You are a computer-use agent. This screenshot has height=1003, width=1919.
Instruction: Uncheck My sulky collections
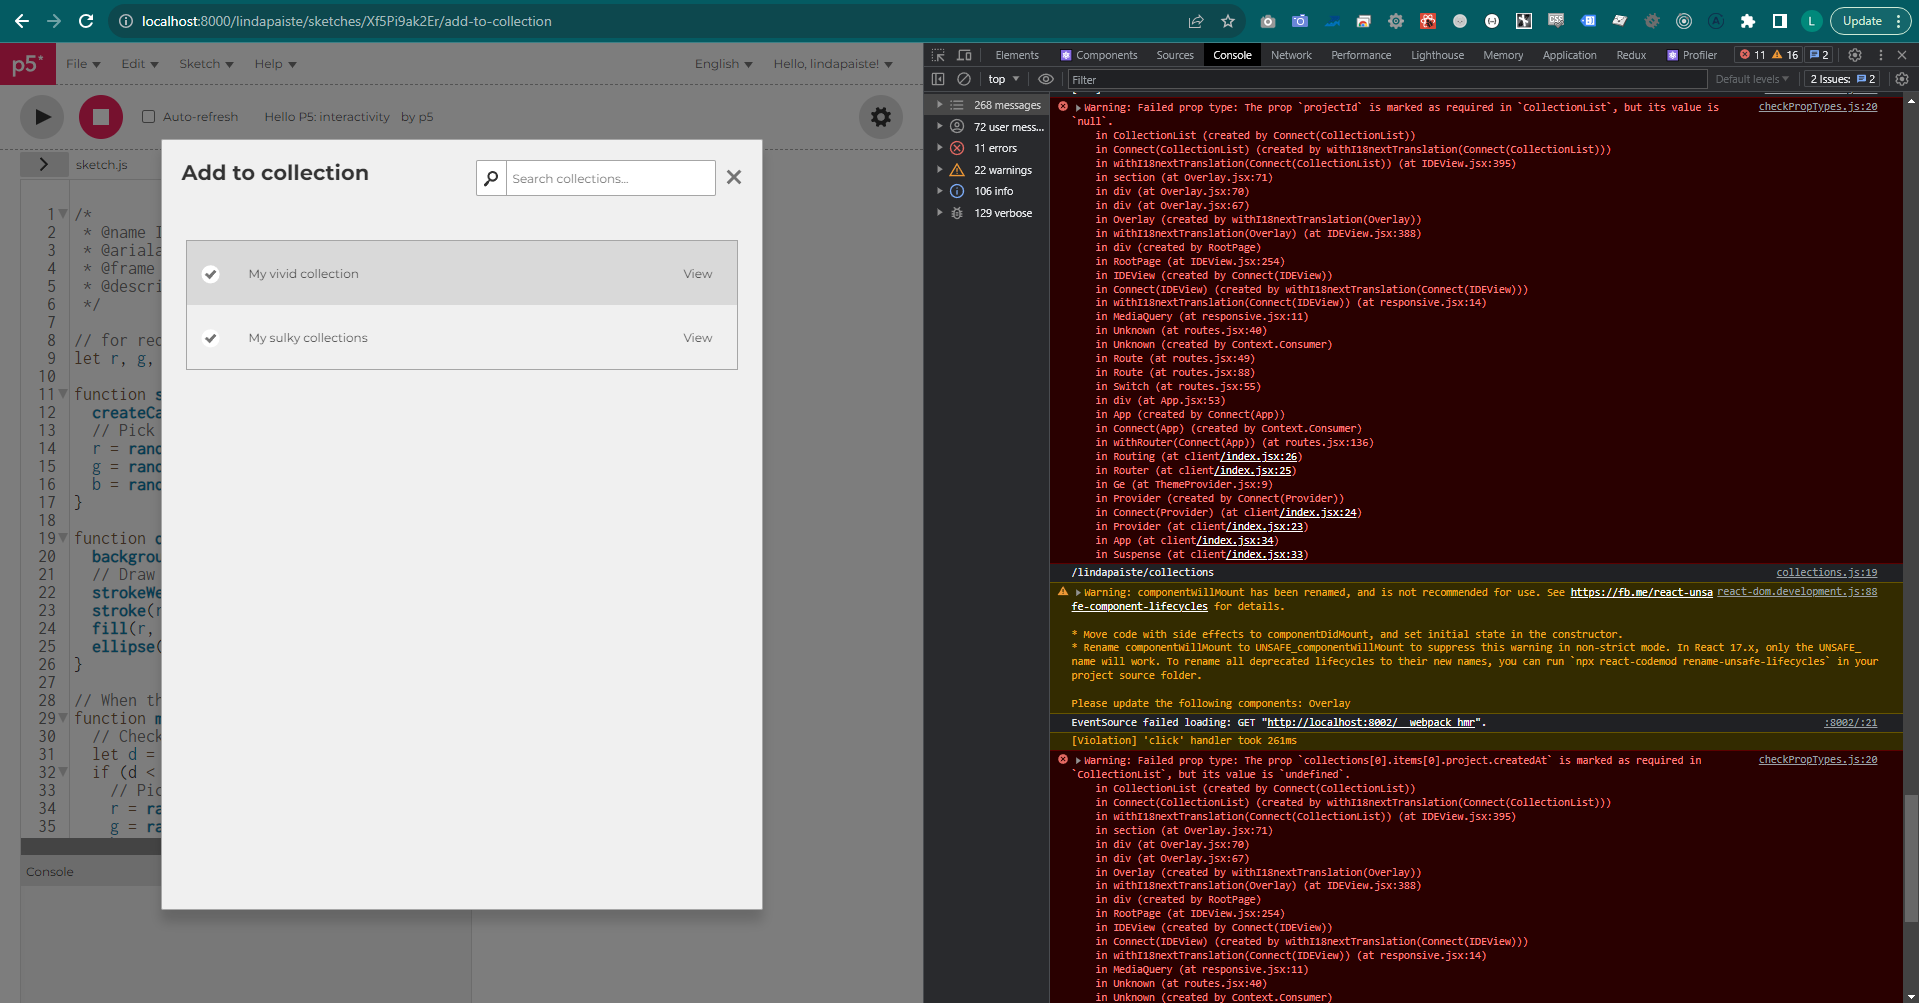click(210, 338)
